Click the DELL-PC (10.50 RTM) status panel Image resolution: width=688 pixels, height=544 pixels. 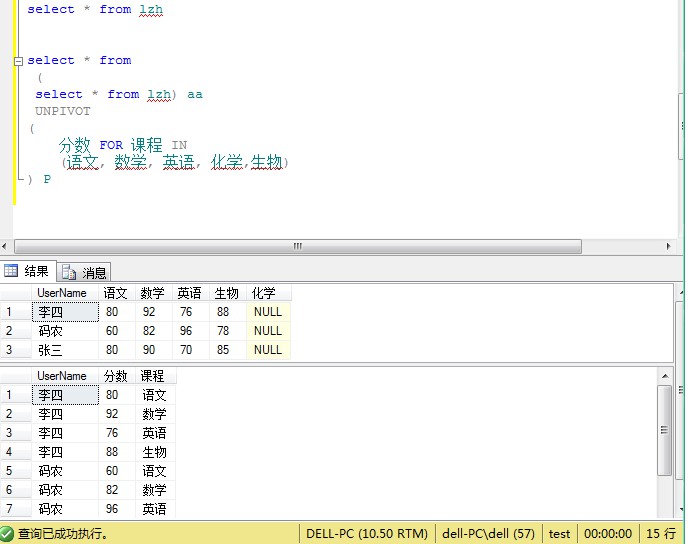point(366,534)
